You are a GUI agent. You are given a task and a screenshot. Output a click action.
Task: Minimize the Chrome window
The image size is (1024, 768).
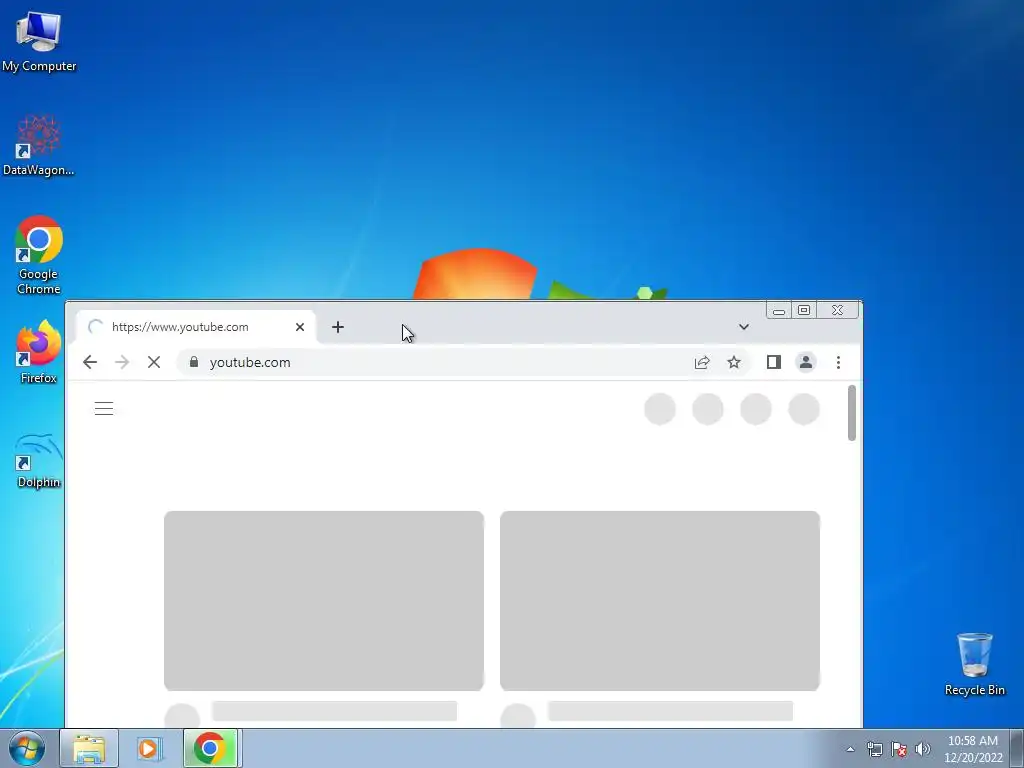tap(778, 310)
